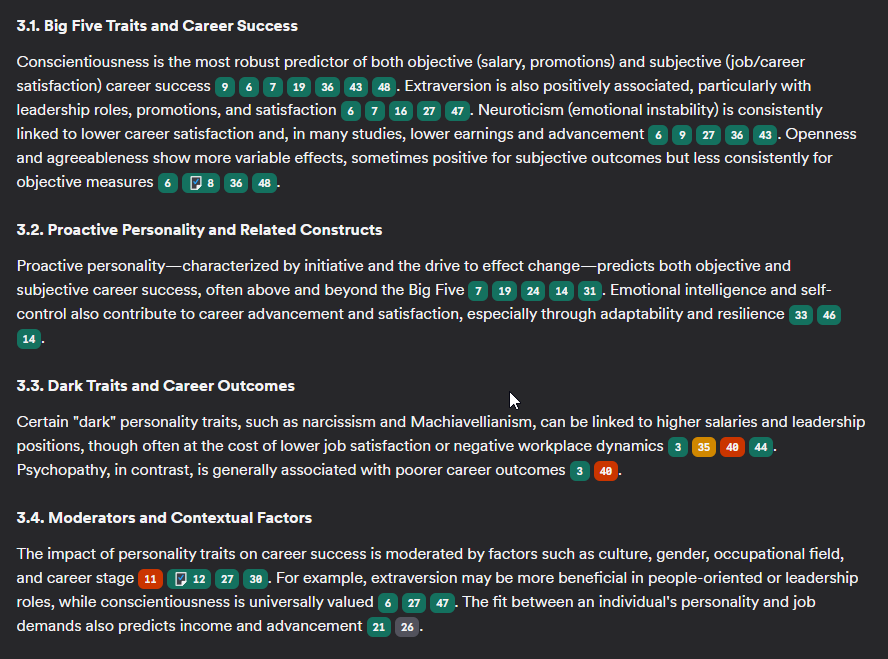Image resolution: width=888 pixels, height=659 pixels.
Task: Open citation 33 after 'adaptability and resilience'
Action: [801, 315]
